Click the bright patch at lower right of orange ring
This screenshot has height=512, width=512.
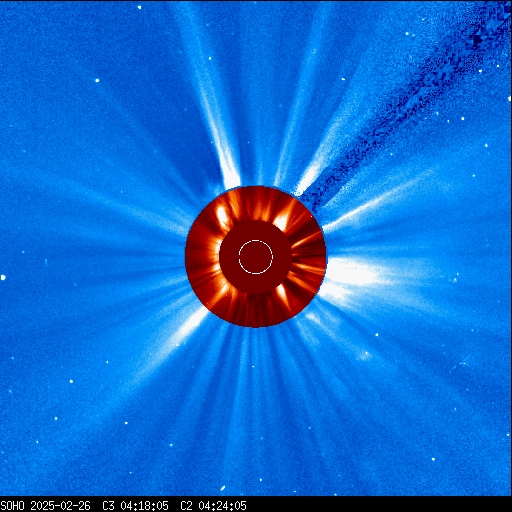click(282, 293)
